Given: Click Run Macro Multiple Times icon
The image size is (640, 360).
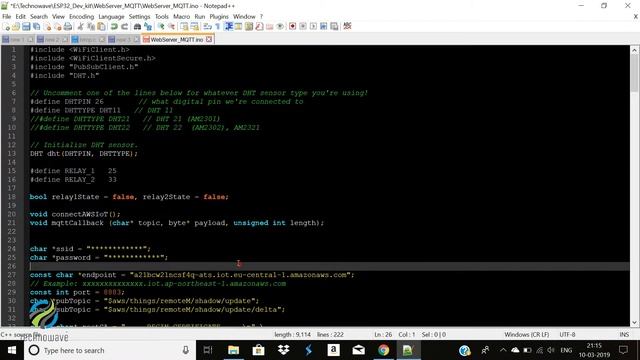Looking at the screenshot, I should point(324,27).
